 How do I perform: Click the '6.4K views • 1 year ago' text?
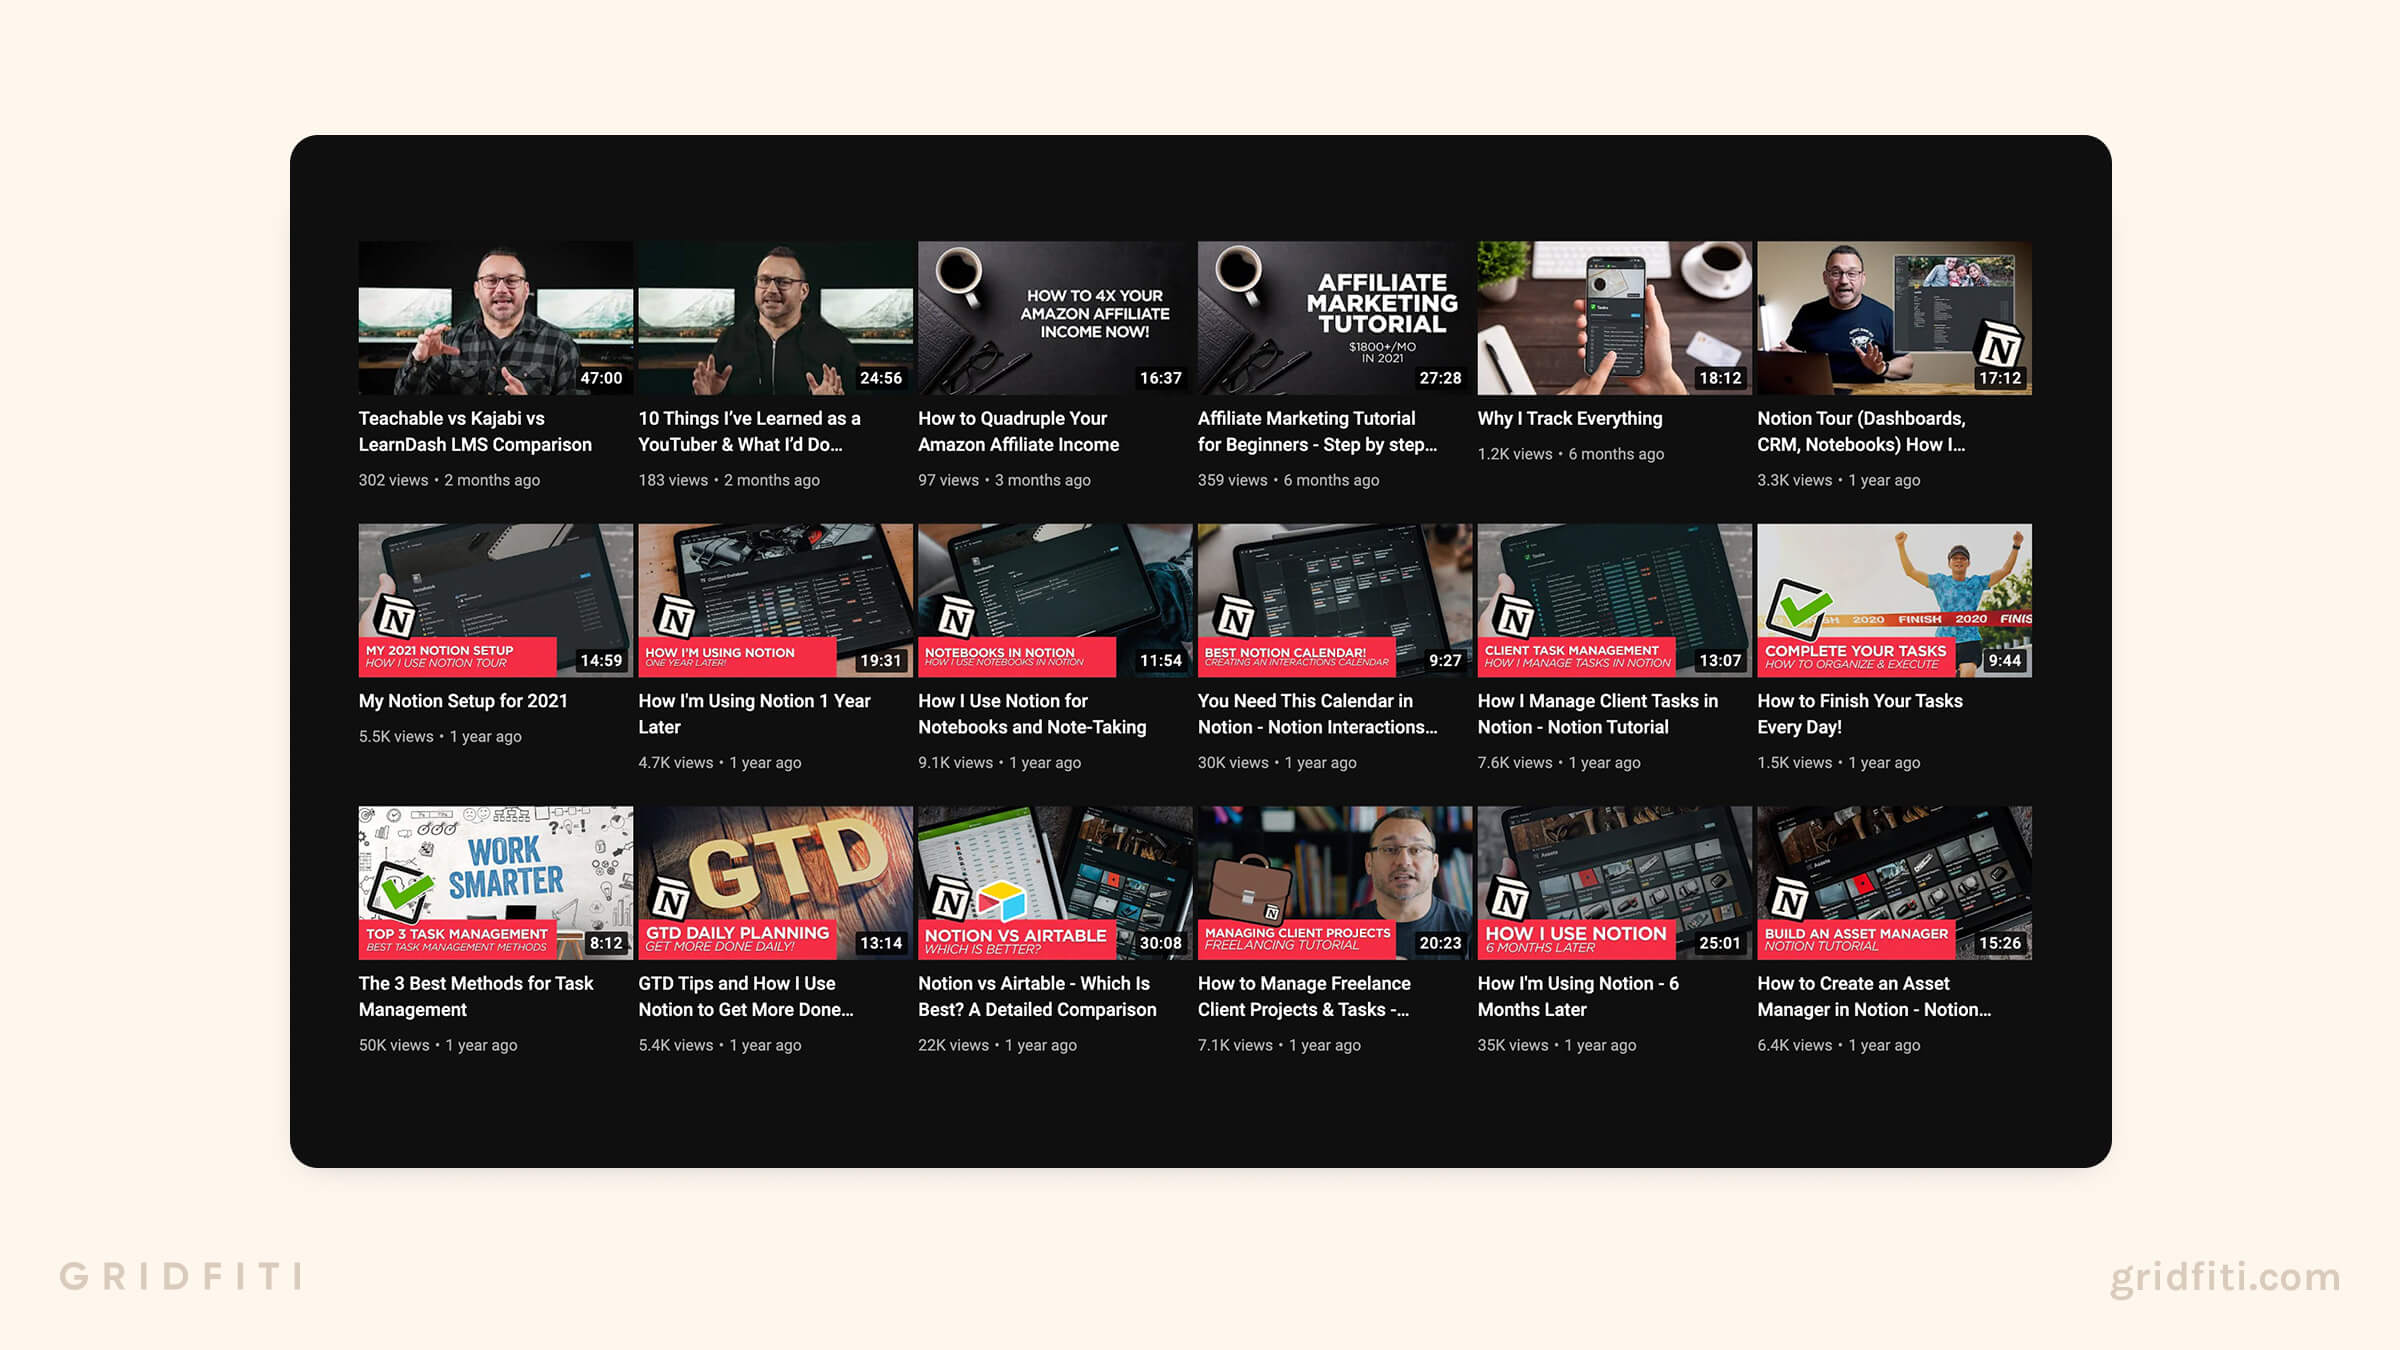1839,1046
